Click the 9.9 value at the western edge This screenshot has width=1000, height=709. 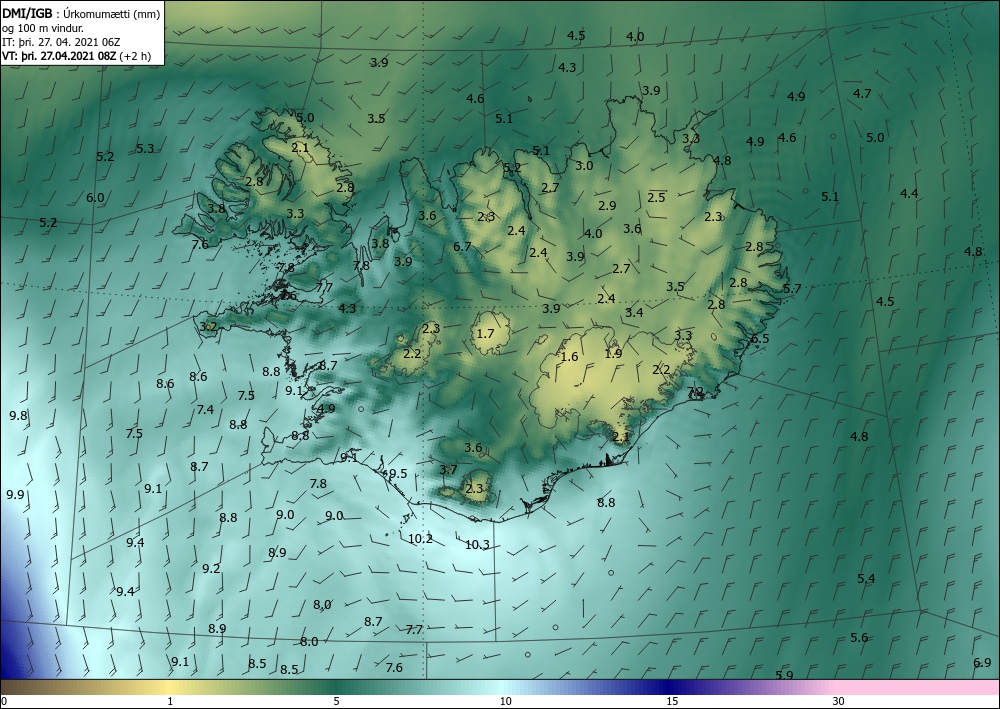15,495
